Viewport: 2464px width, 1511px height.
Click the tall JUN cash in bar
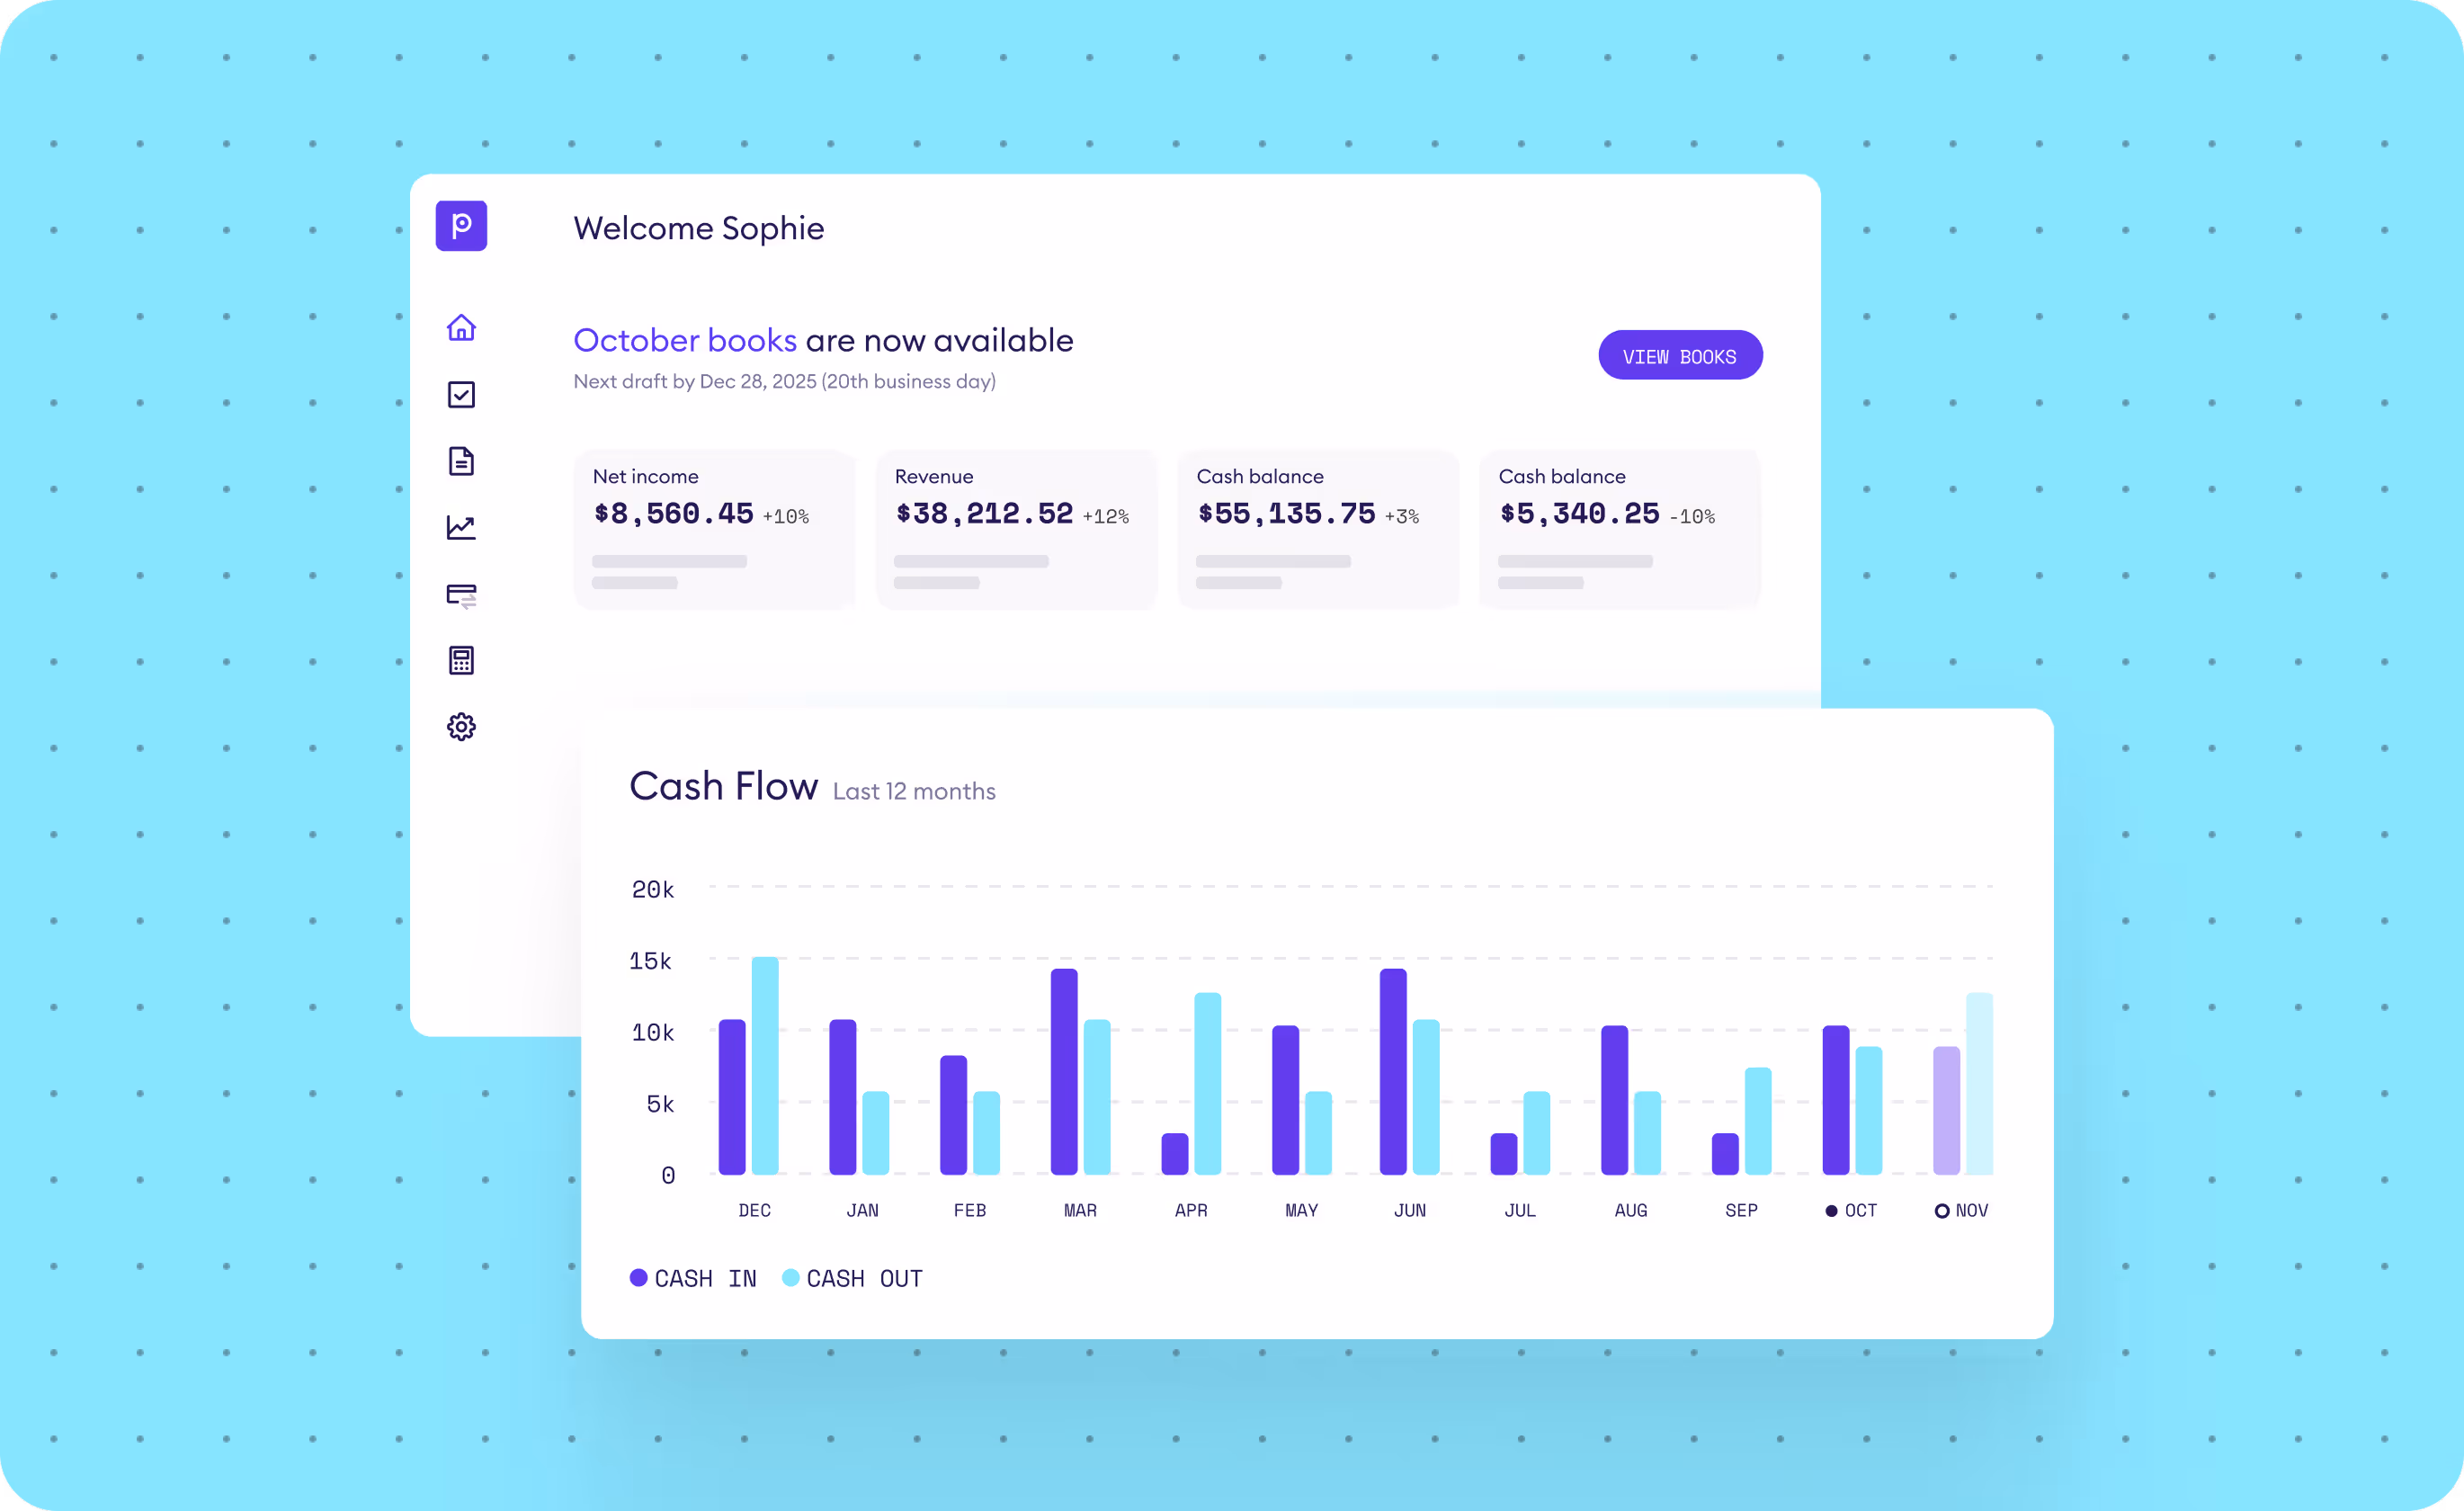click(x=1393, y=1071)
